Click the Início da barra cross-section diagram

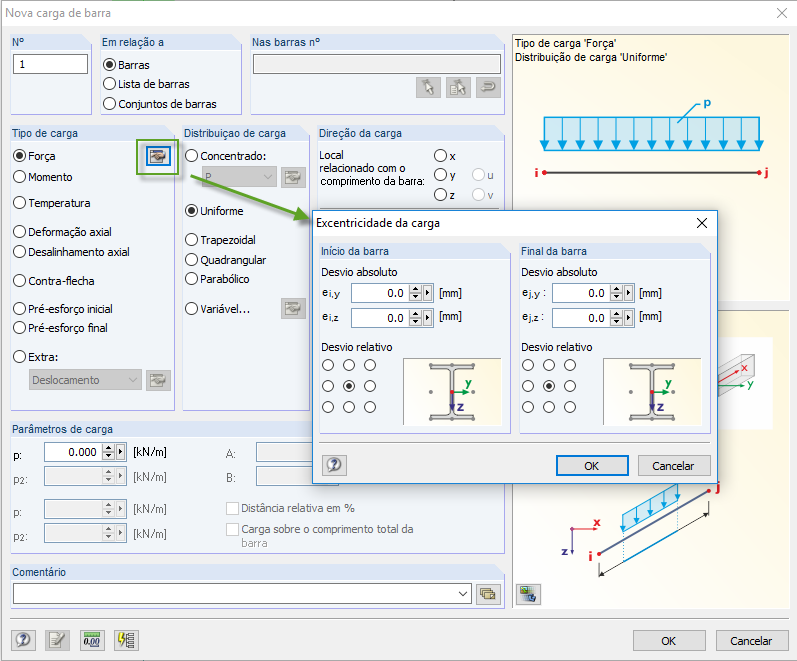(452, 392)
